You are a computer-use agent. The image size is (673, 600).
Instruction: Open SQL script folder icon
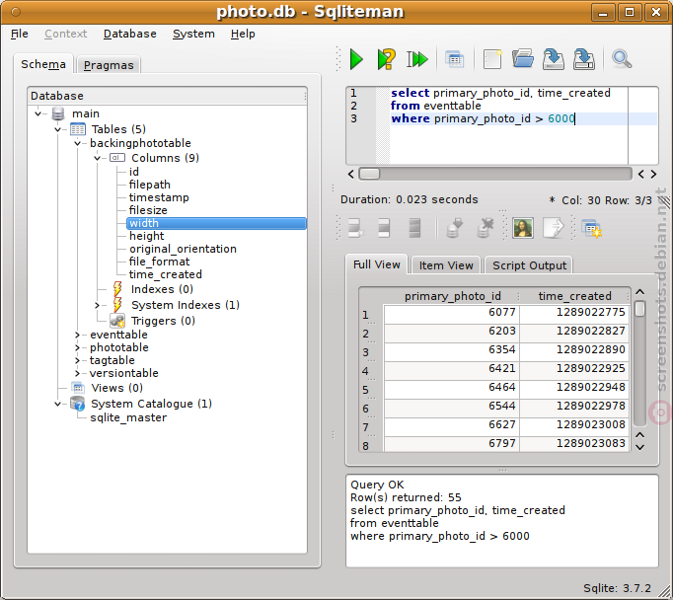click(523, 58)
